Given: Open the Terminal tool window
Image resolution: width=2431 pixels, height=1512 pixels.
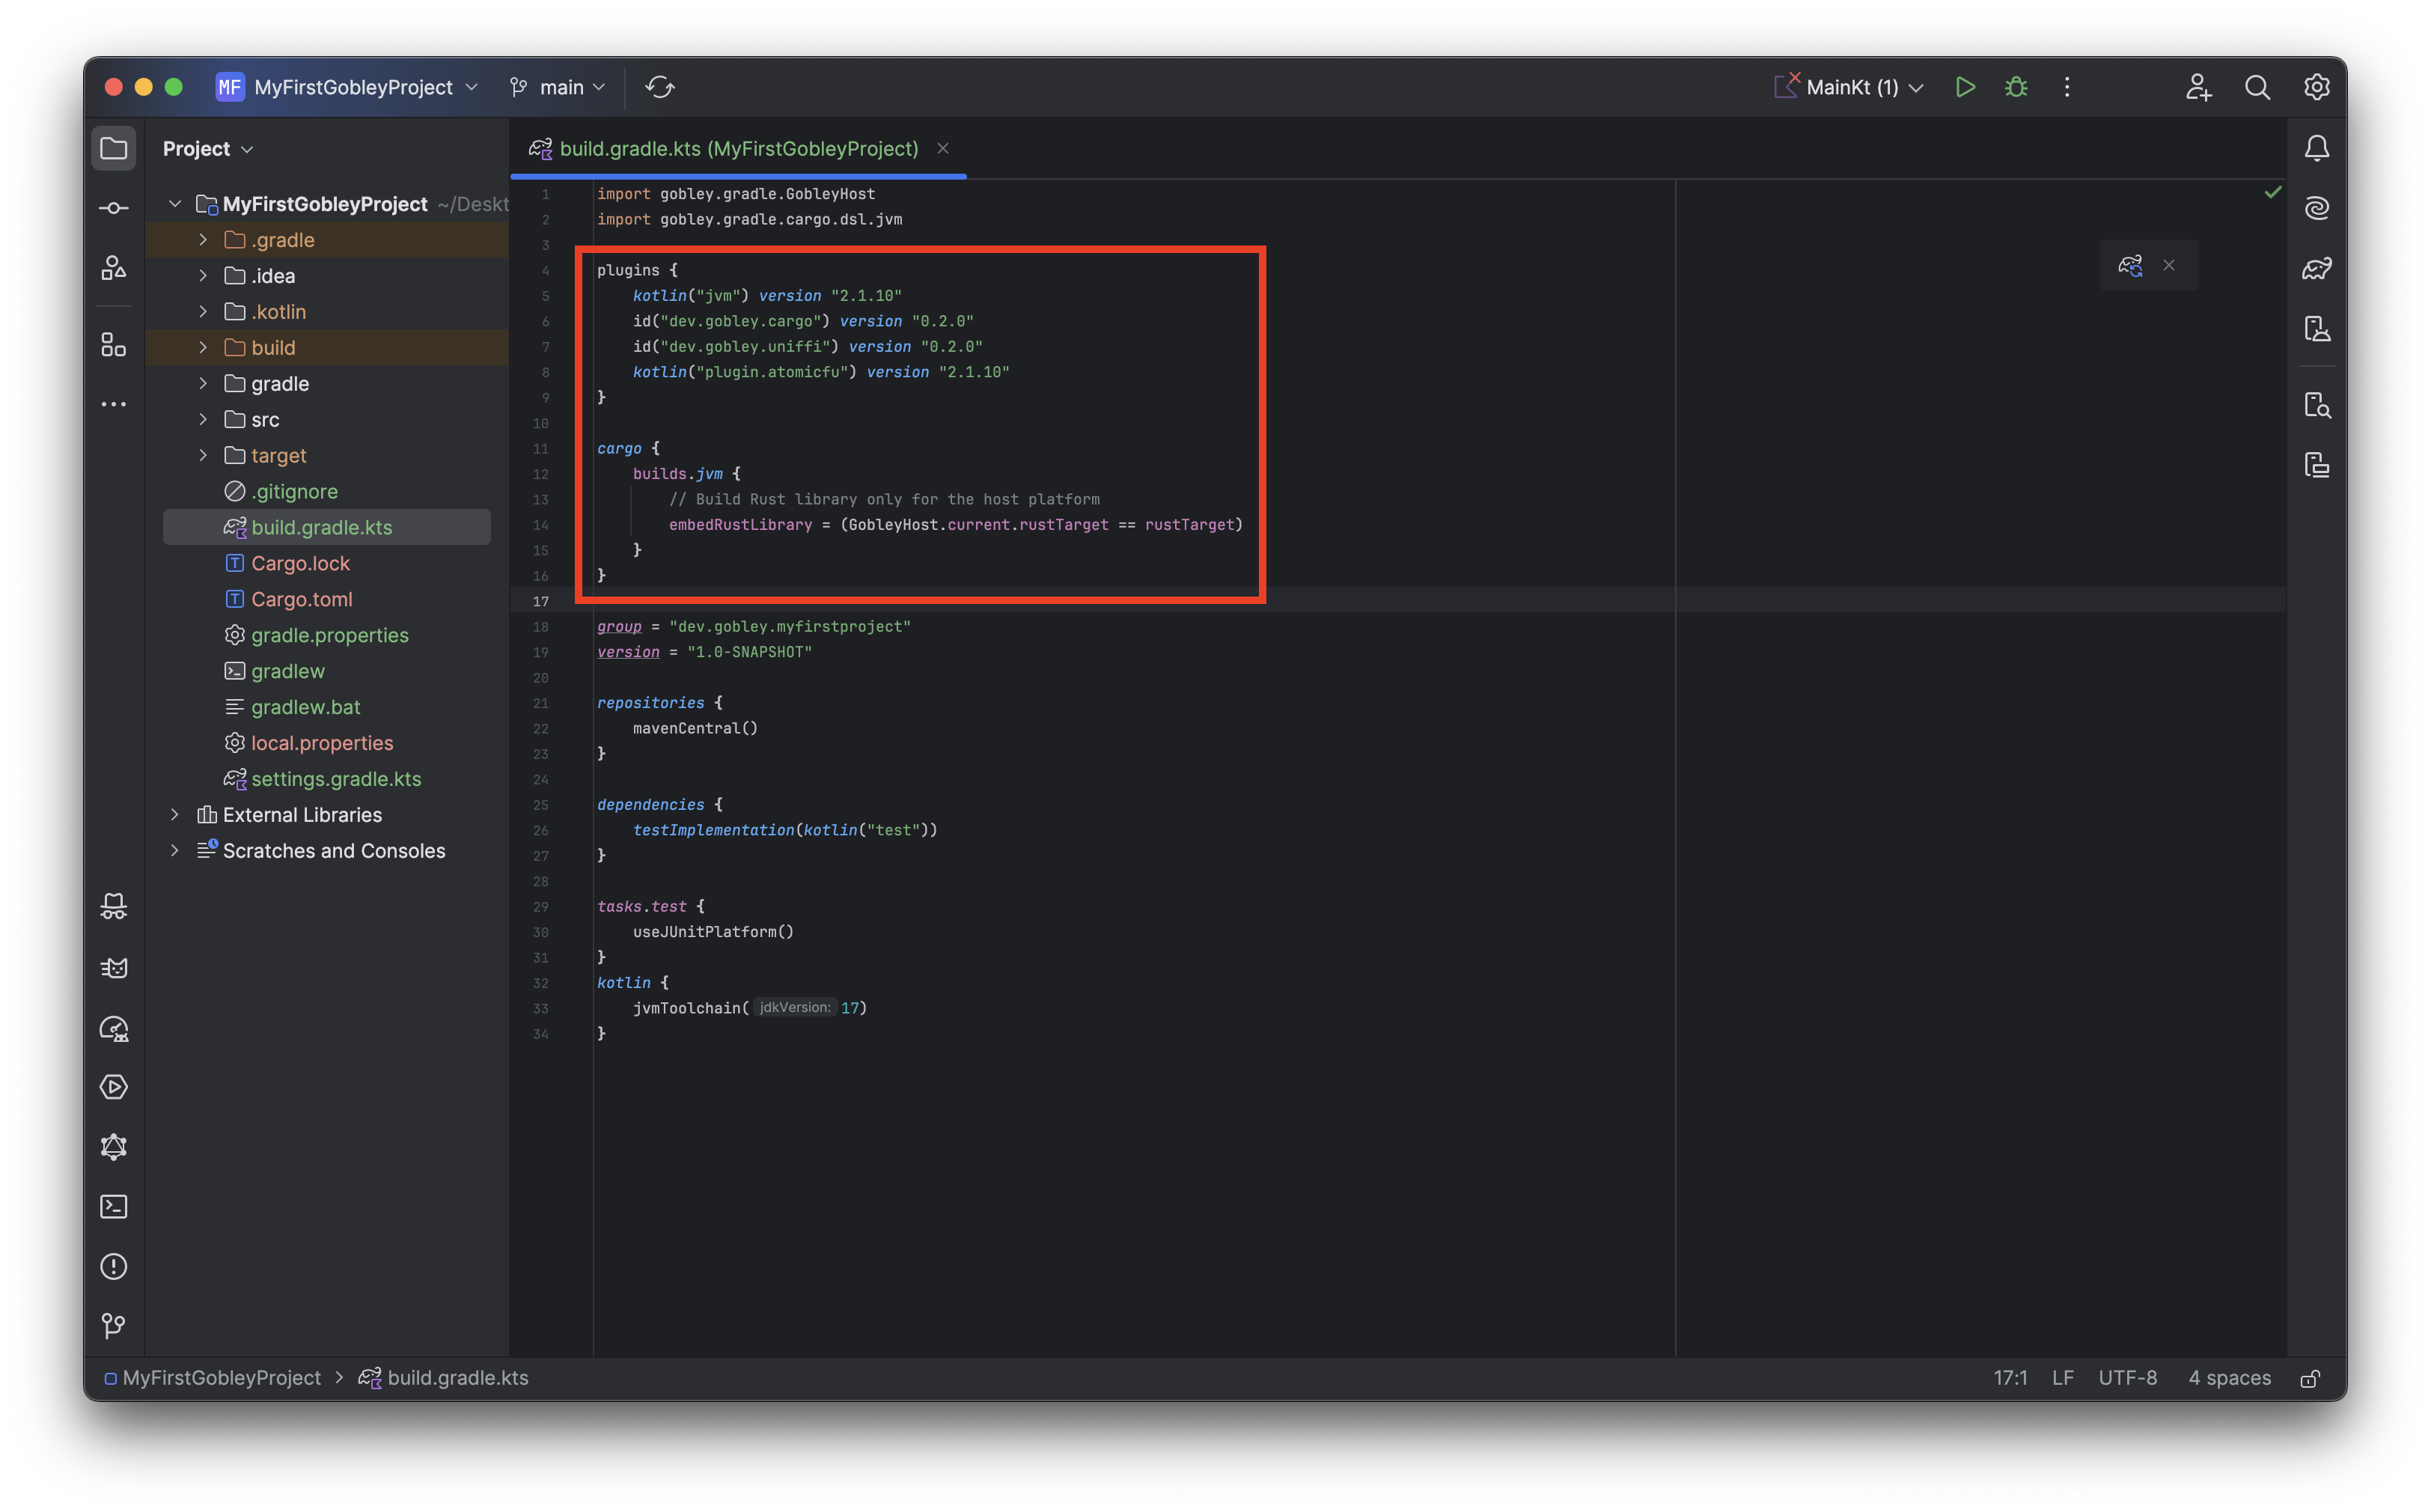Looking at the screenshot, I should [x=114, y=1207].
